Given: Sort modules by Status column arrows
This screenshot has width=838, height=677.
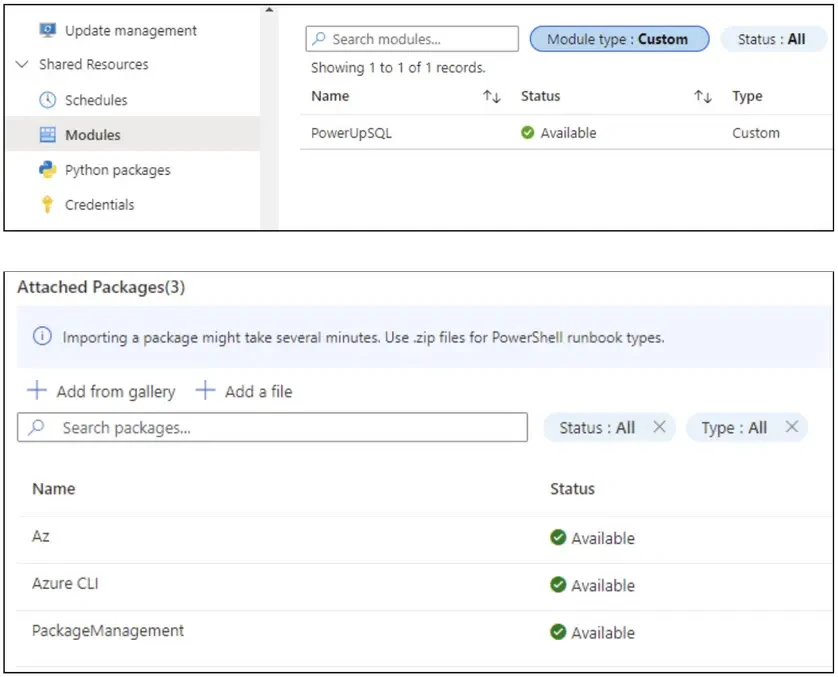Looking at the screenshot, I should click(703, 96).
